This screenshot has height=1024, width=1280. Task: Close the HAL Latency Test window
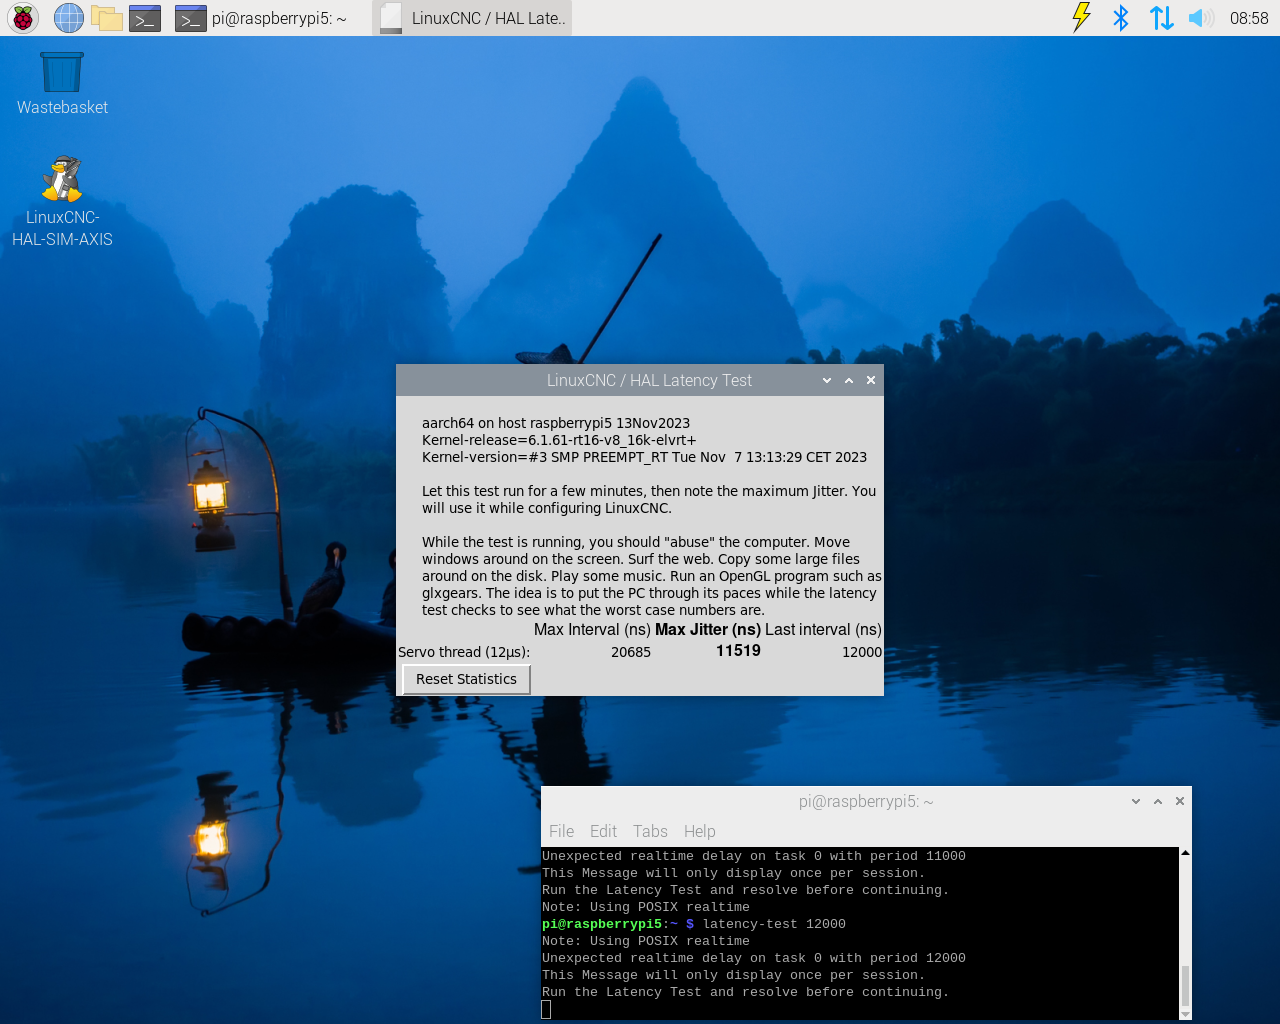[x=871, y=380]
